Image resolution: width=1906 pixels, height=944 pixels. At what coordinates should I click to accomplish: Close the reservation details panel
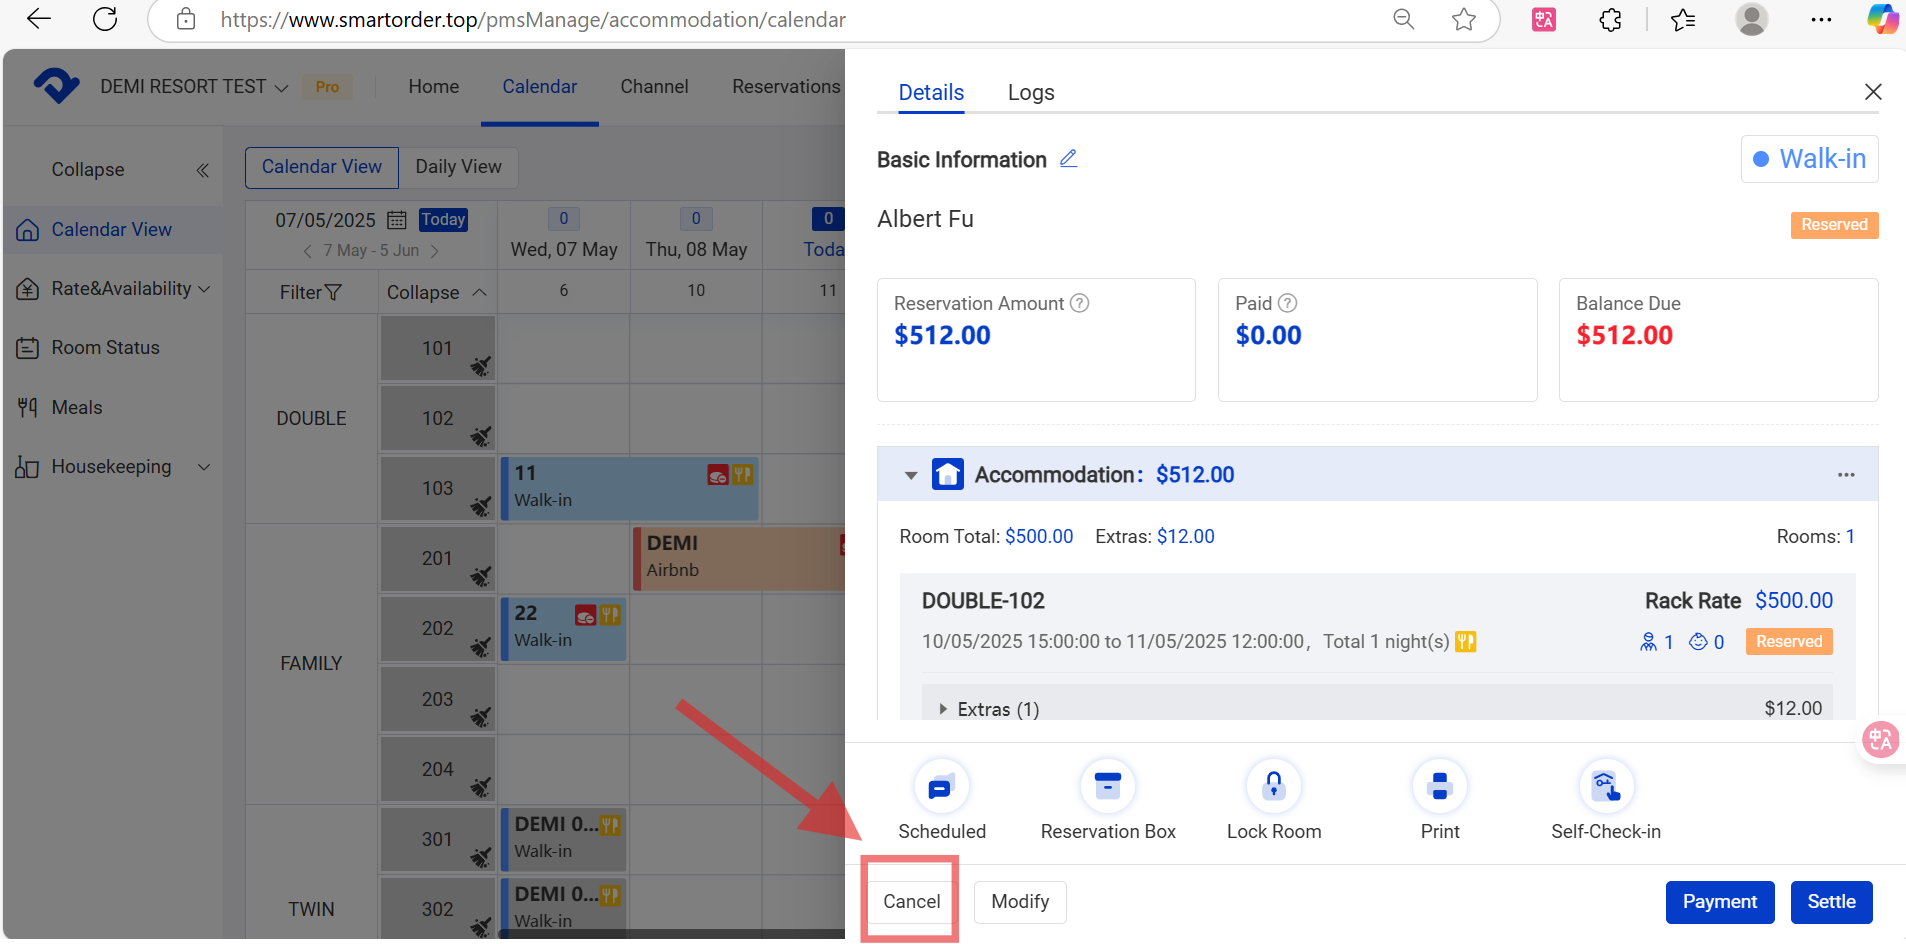pyautogui.click(x=1872, y=92)
